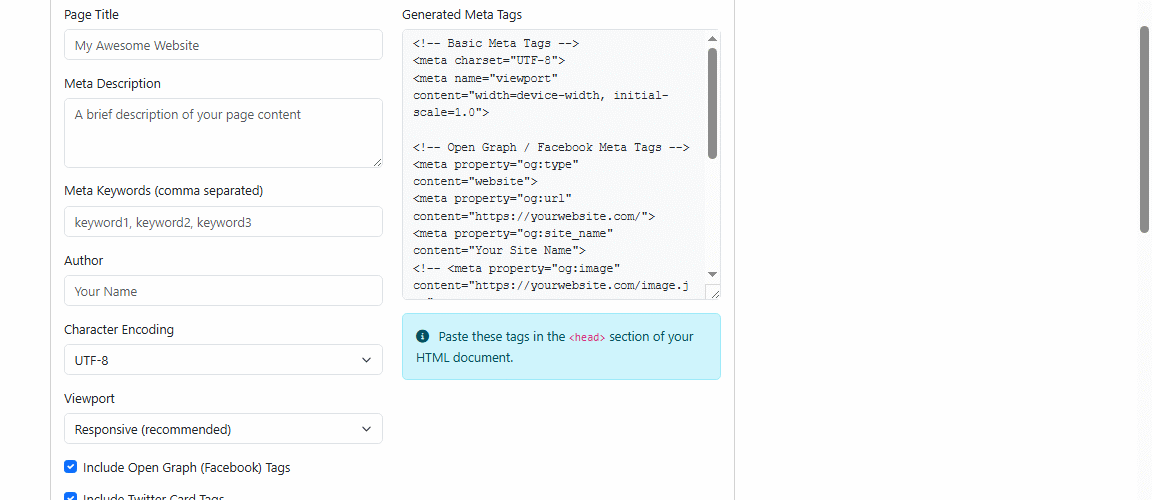Click the <head> code text in the tip
1152x500 pixels.
tap(587, 337)
